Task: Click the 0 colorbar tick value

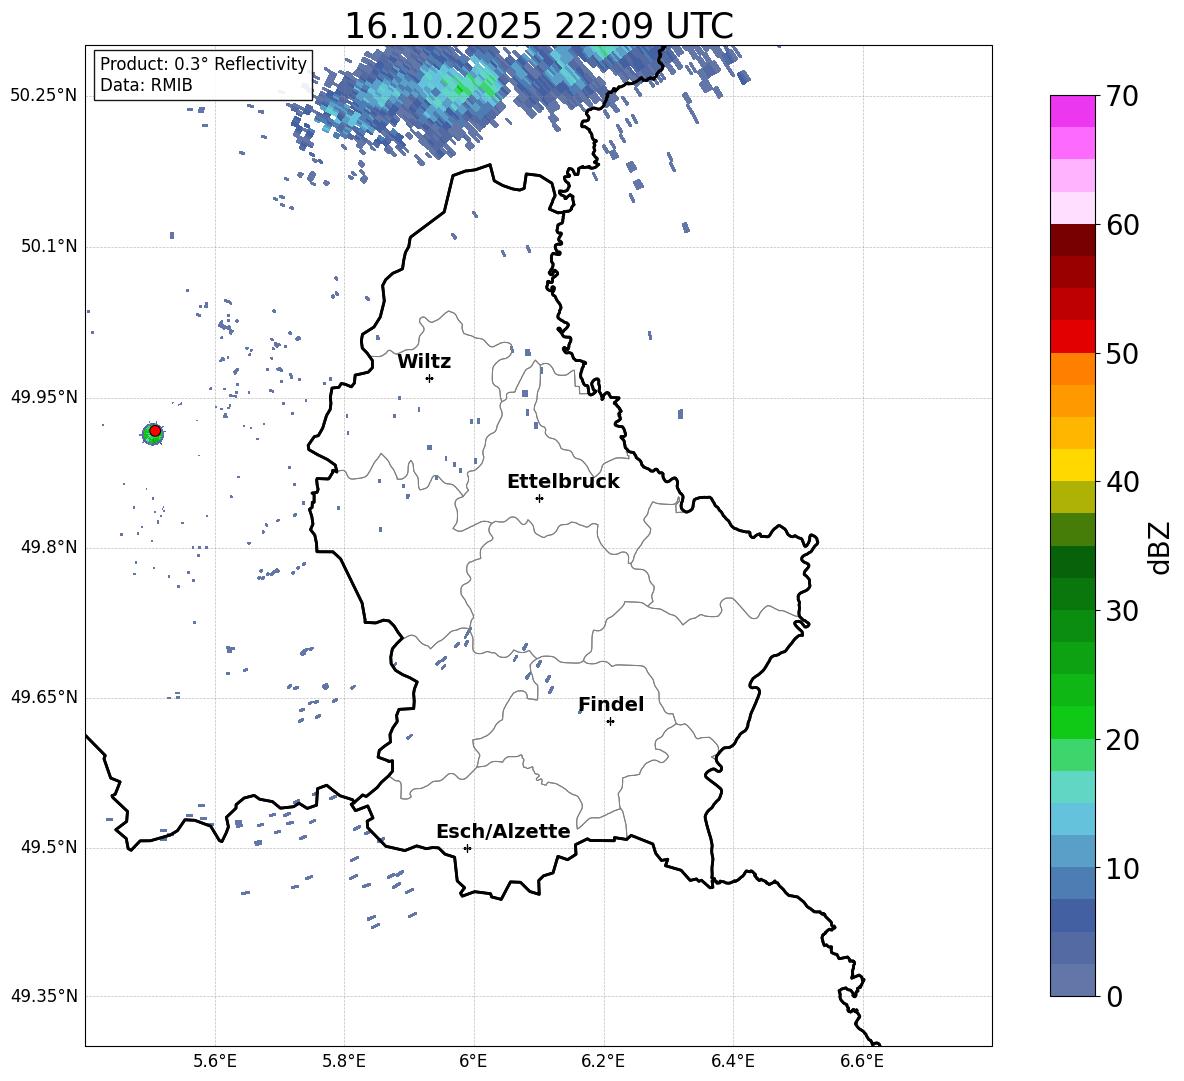Action: (x=1114, y=996)
